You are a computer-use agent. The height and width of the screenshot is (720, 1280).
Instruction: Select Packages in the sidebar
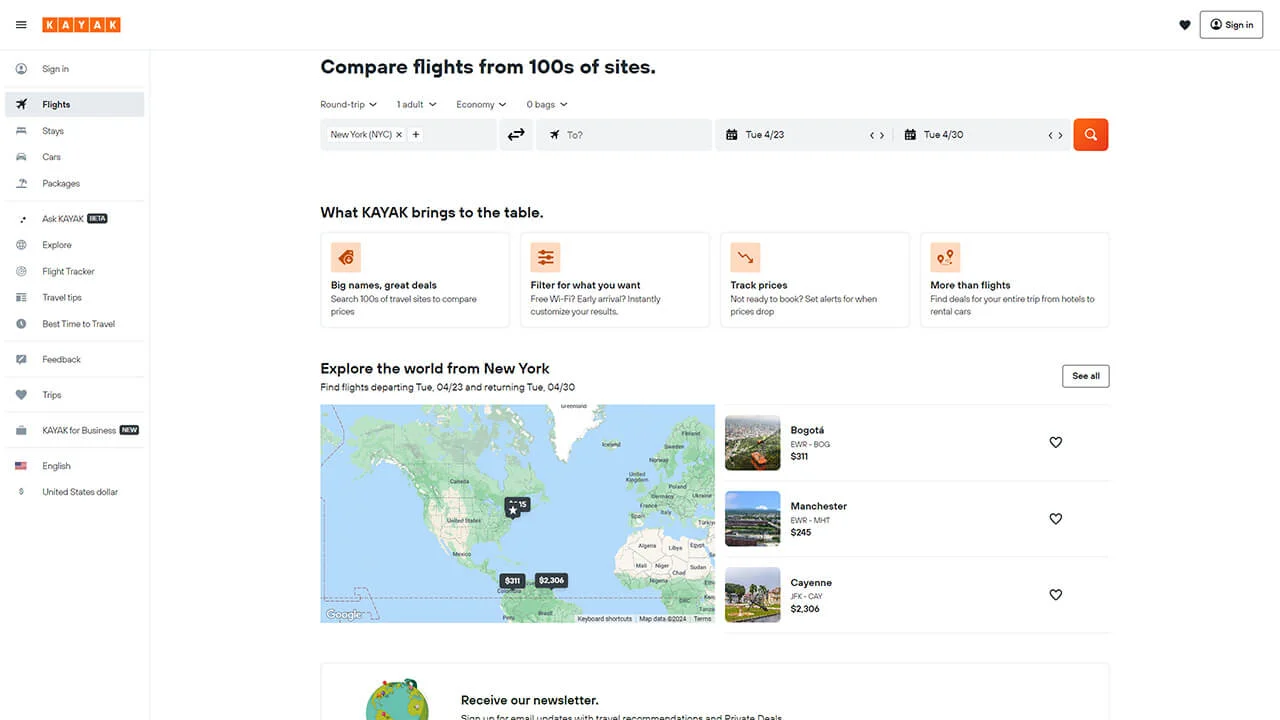pos(75,183)
